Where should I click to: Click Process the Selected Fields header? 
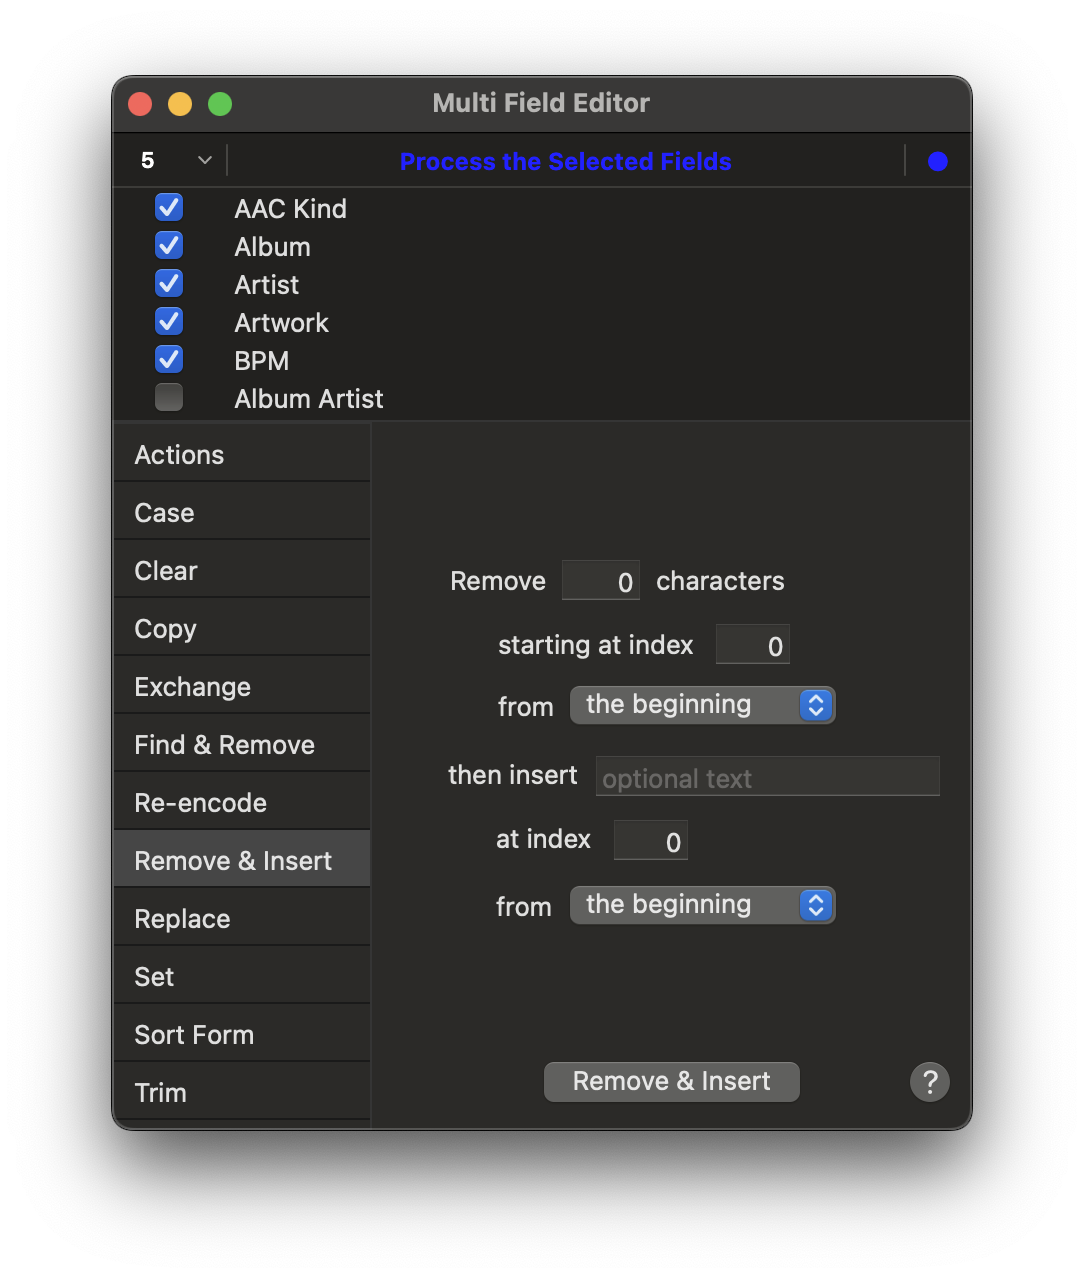[566, 161]
